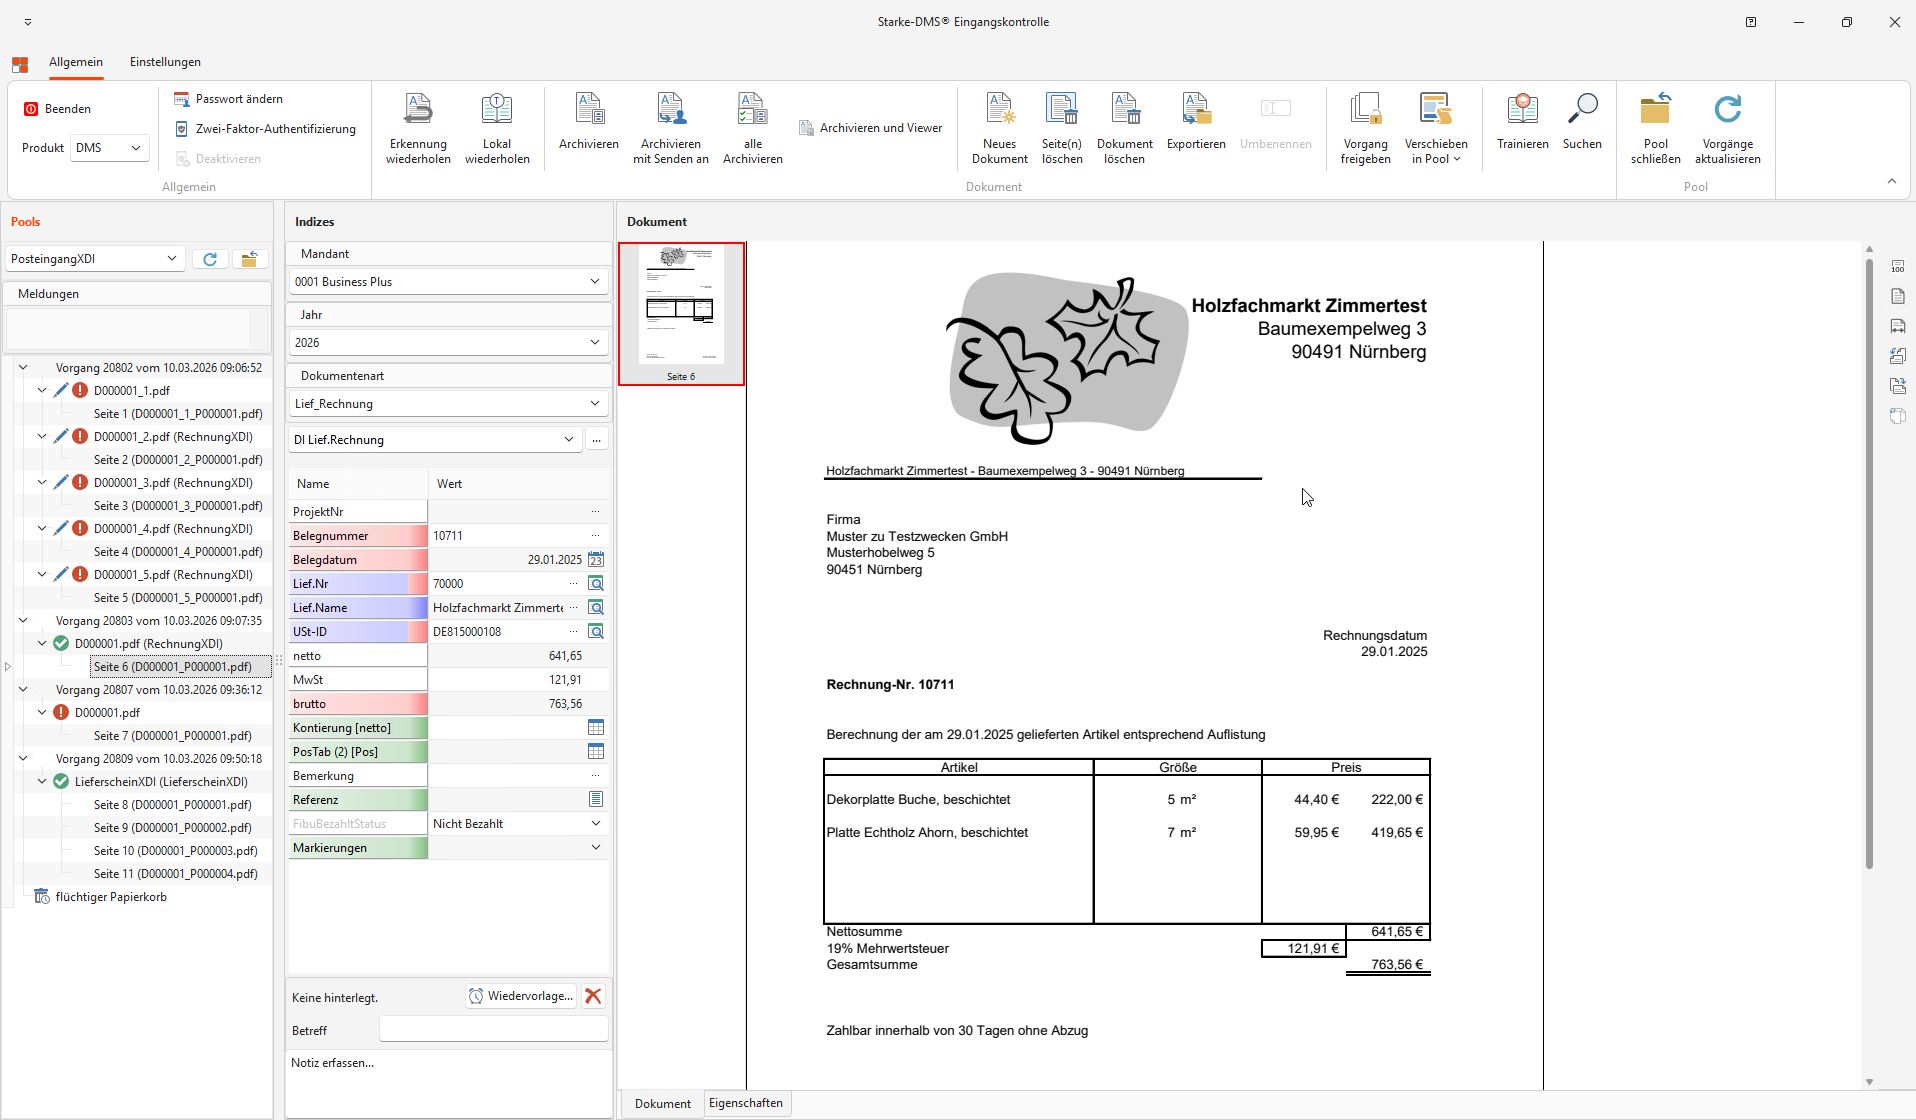Click red X delete Wiedervorlage

pos(593,996)
